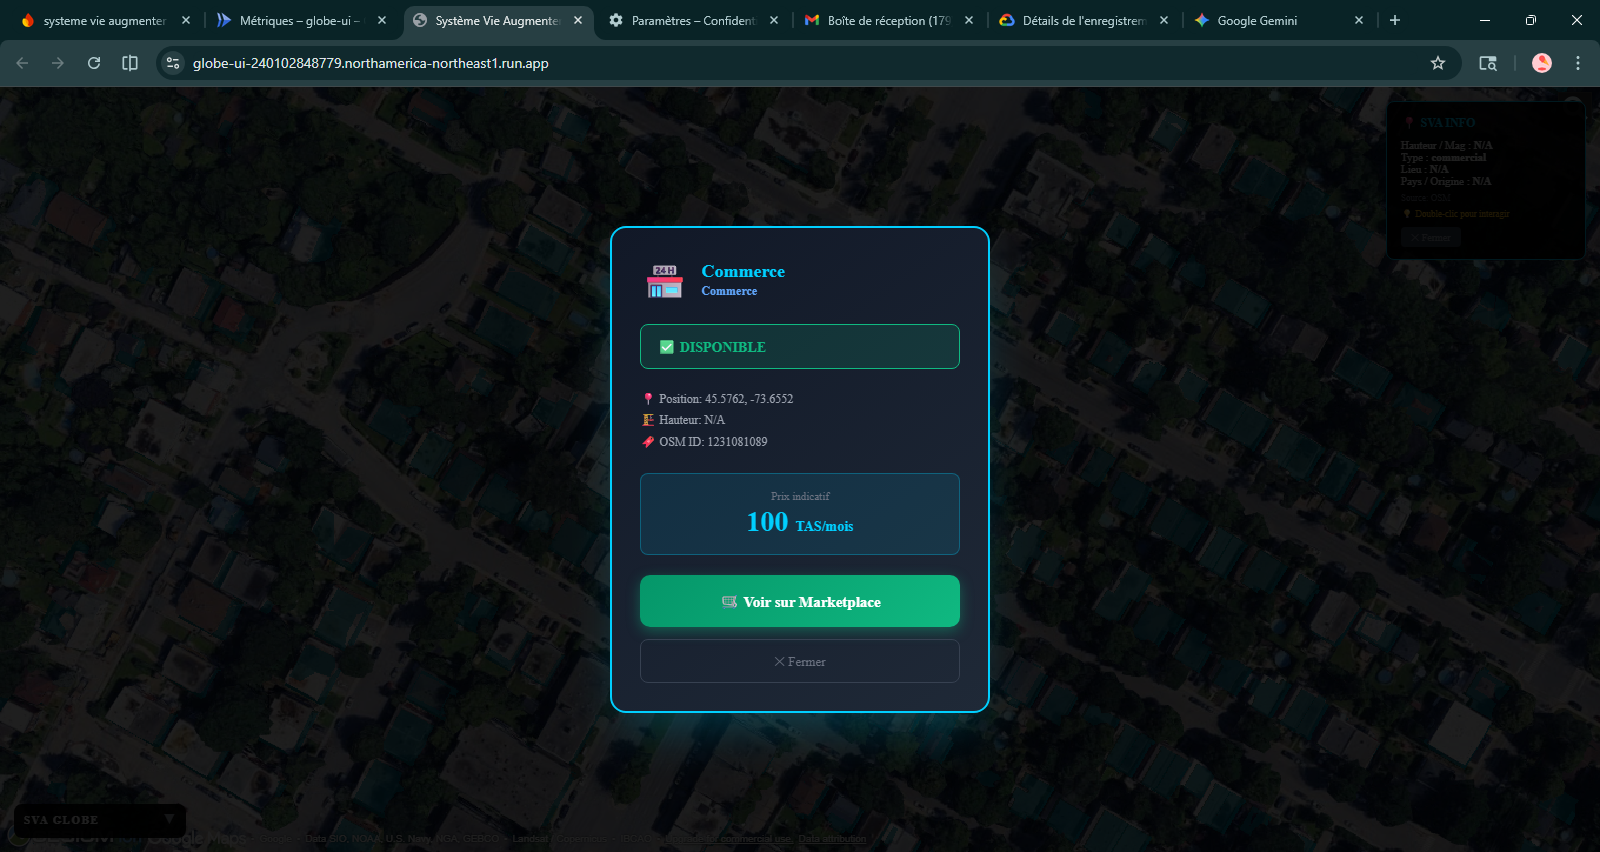
Task: Go back to the previous page
Action: [22, 63]
